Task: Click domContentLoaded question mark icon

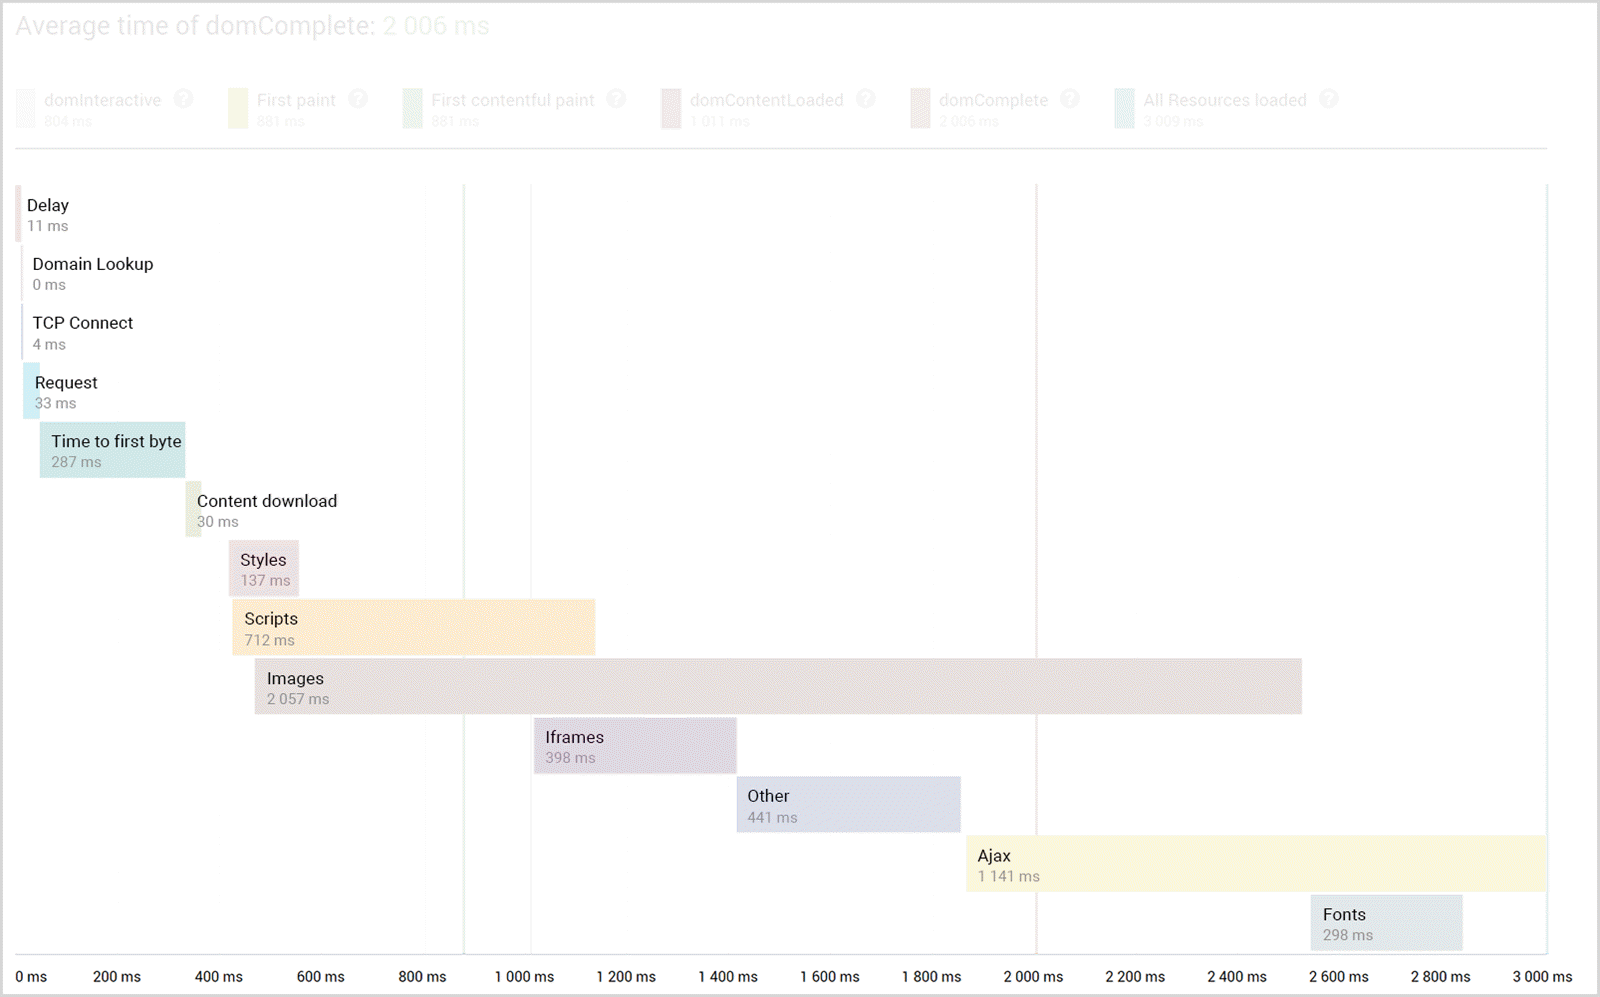Action: [x=866, y=99]
